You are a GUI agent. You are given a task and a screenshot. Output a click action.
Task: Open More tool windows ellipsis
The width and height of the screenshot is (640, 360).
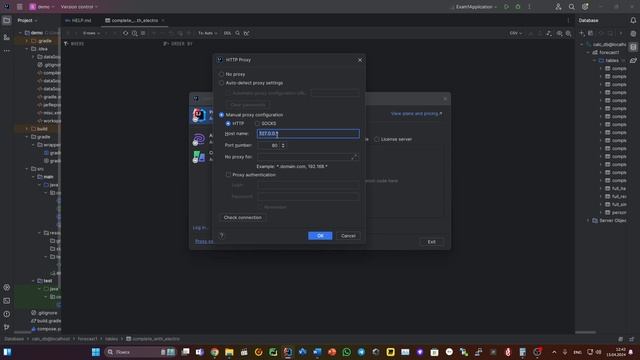click(7, 51)
